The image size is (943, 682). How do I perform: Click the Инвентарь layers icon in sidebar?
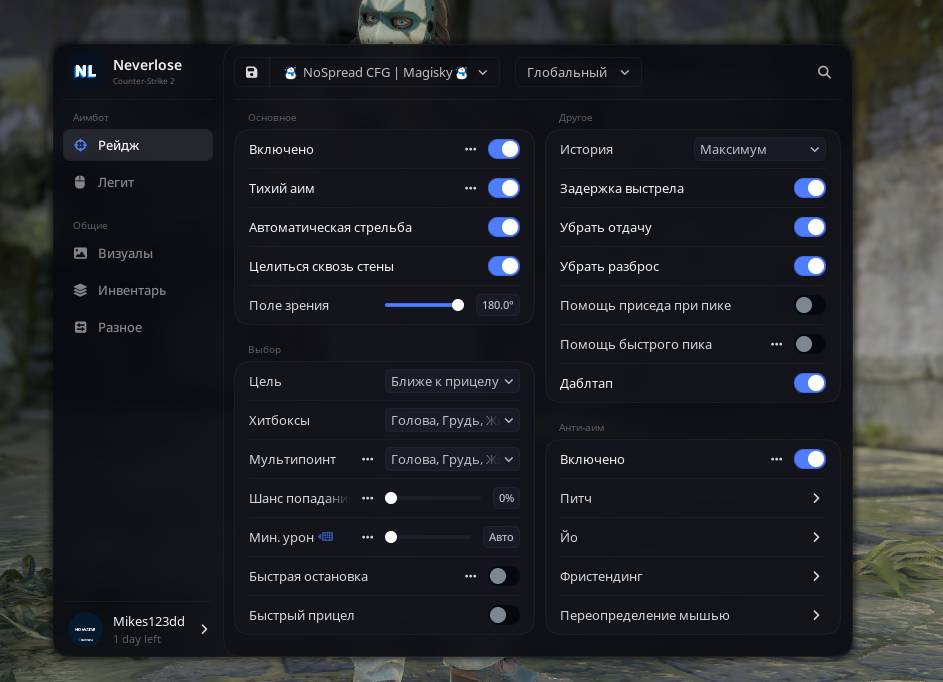click(x=81, y=291)
